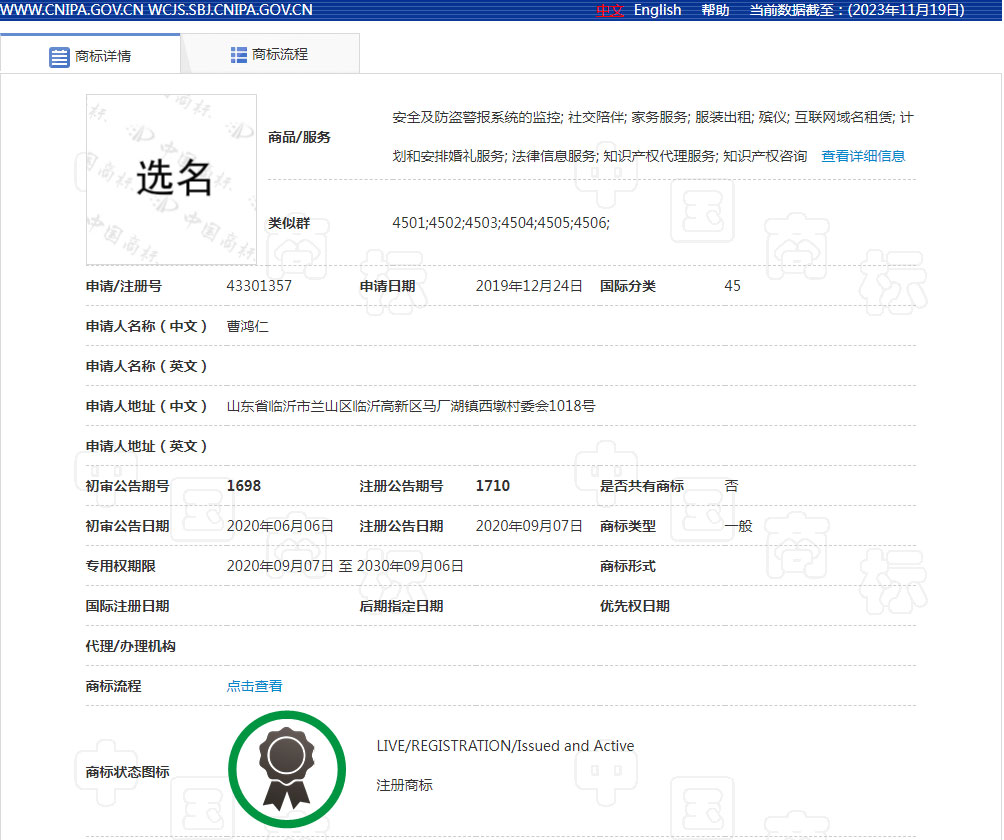Click the 申请人名称（英文） label
This screenshot has width=1004, height=840.
pos(147,366)
